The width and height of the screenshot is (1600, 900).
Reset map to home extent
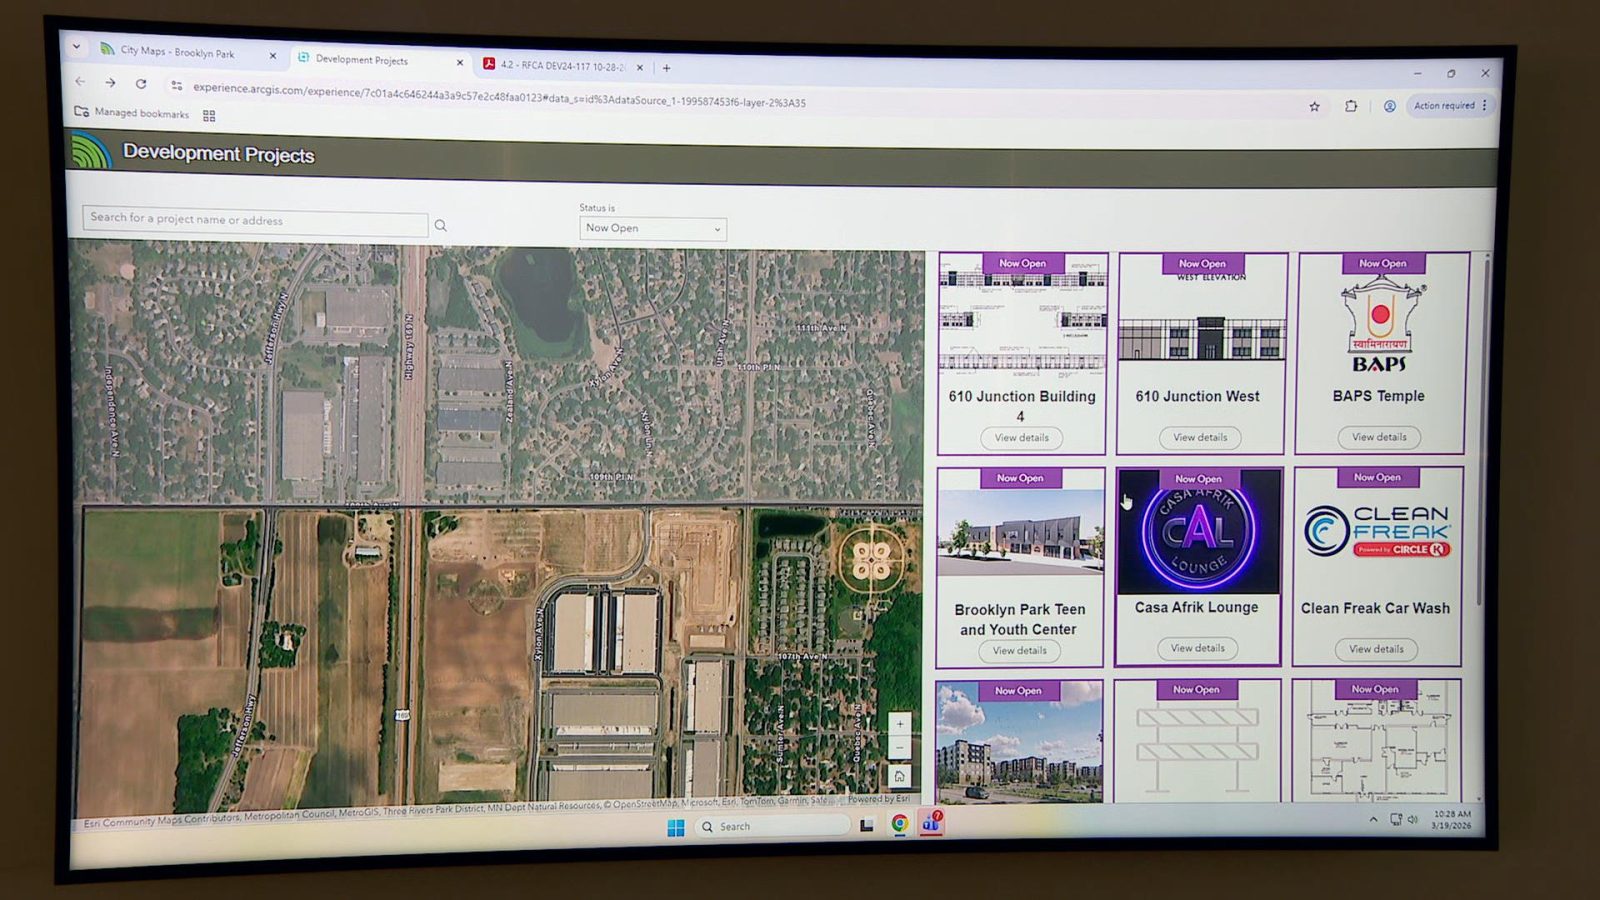(x=899, y=776)
